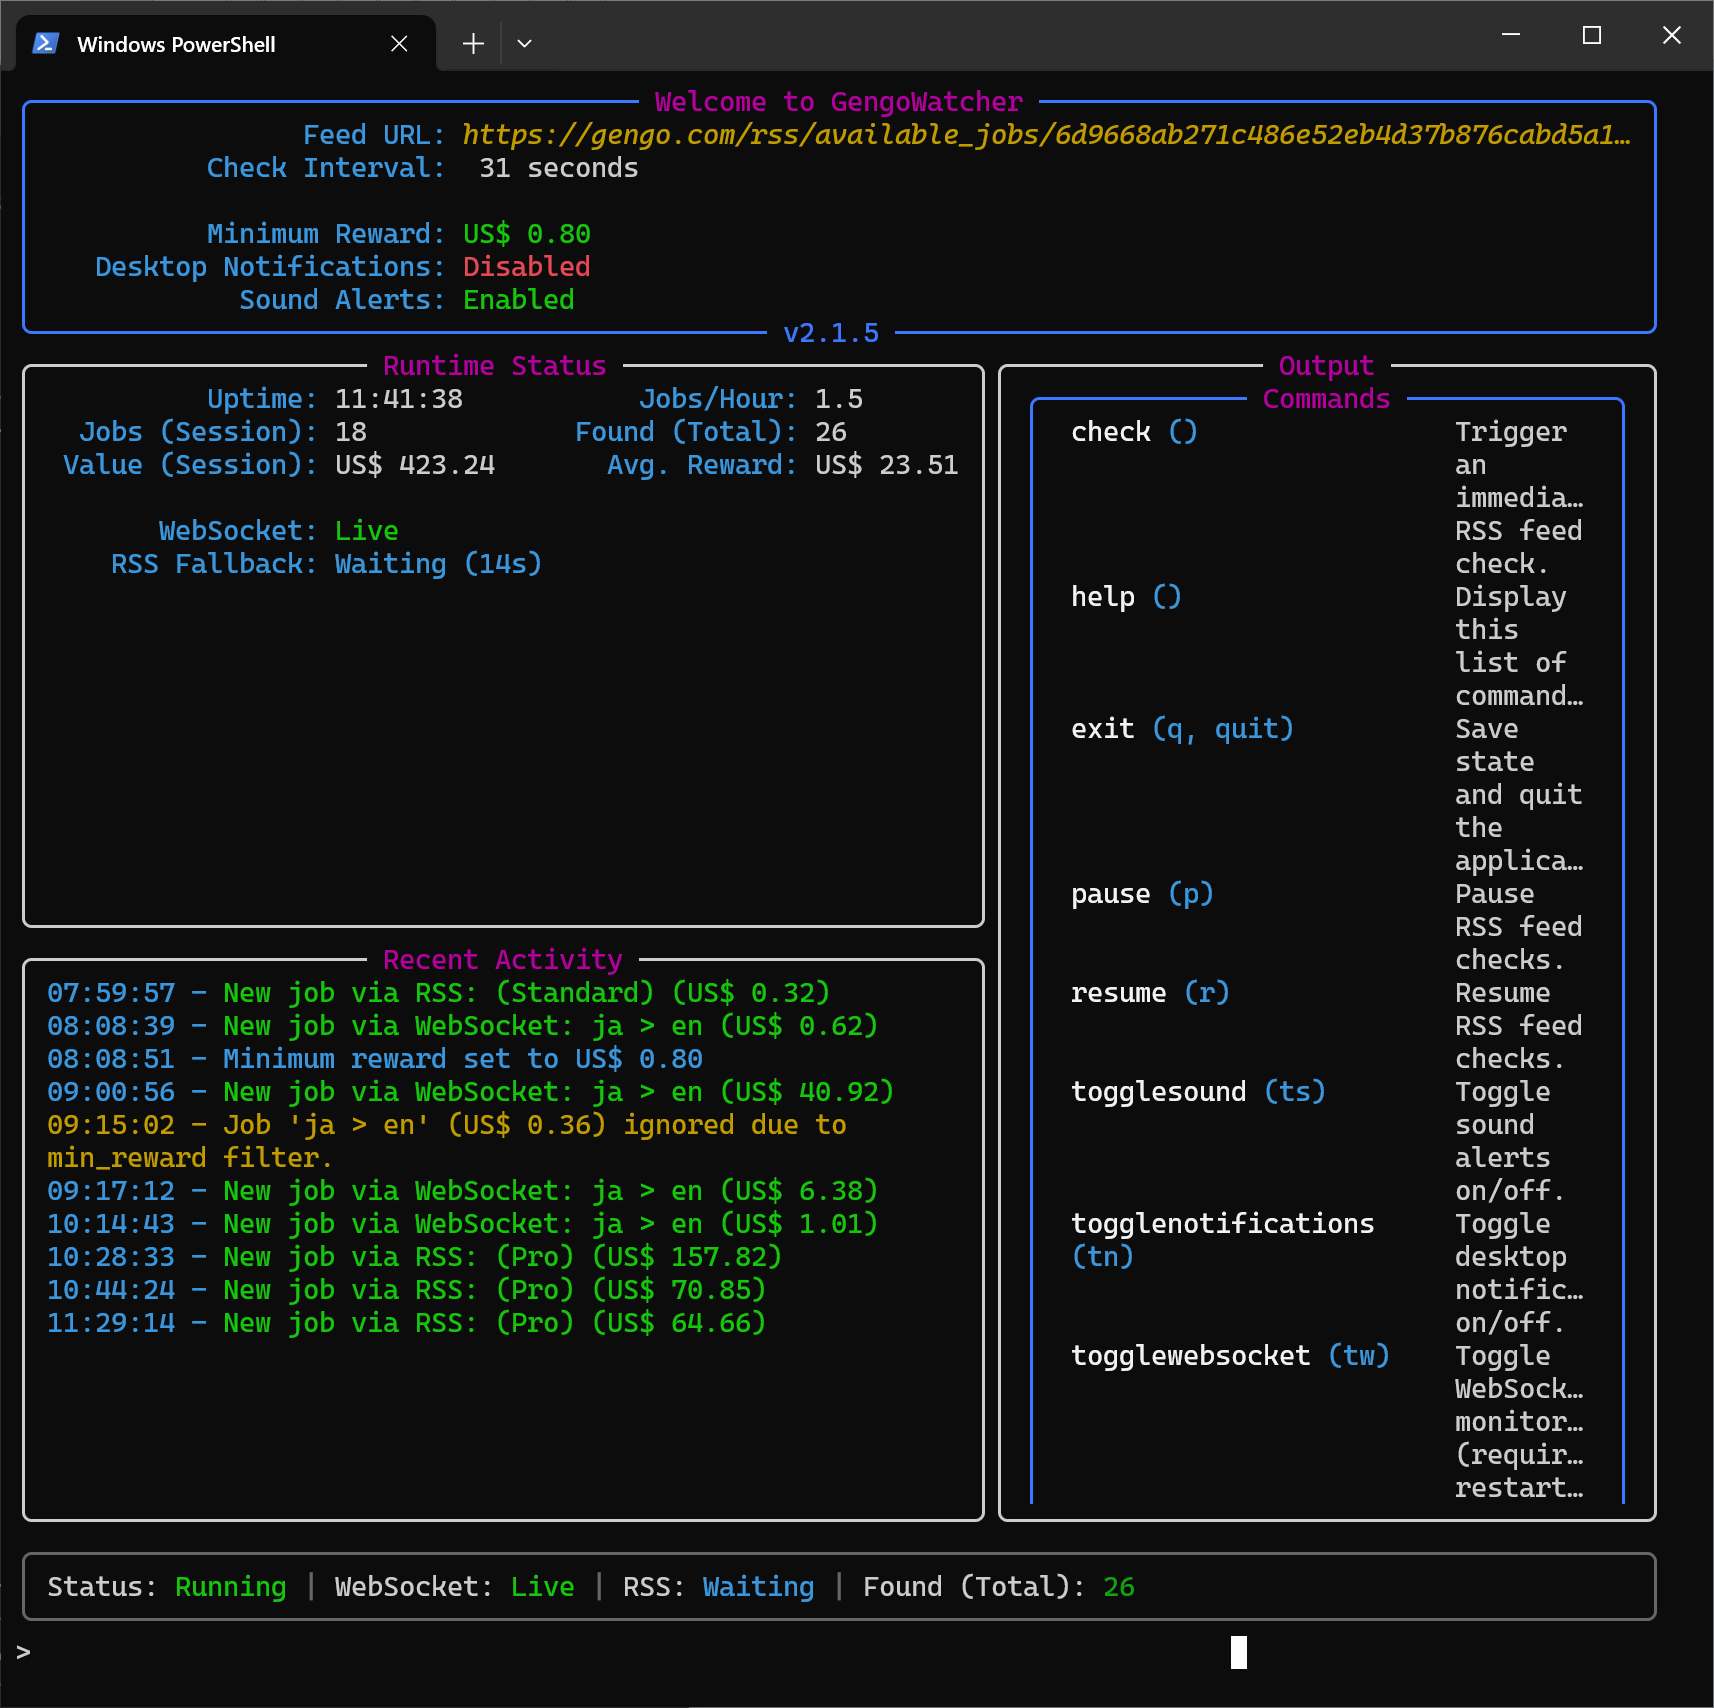
Task: Open a new terminal tab with plus button
Action: click(x=472, y=43)
